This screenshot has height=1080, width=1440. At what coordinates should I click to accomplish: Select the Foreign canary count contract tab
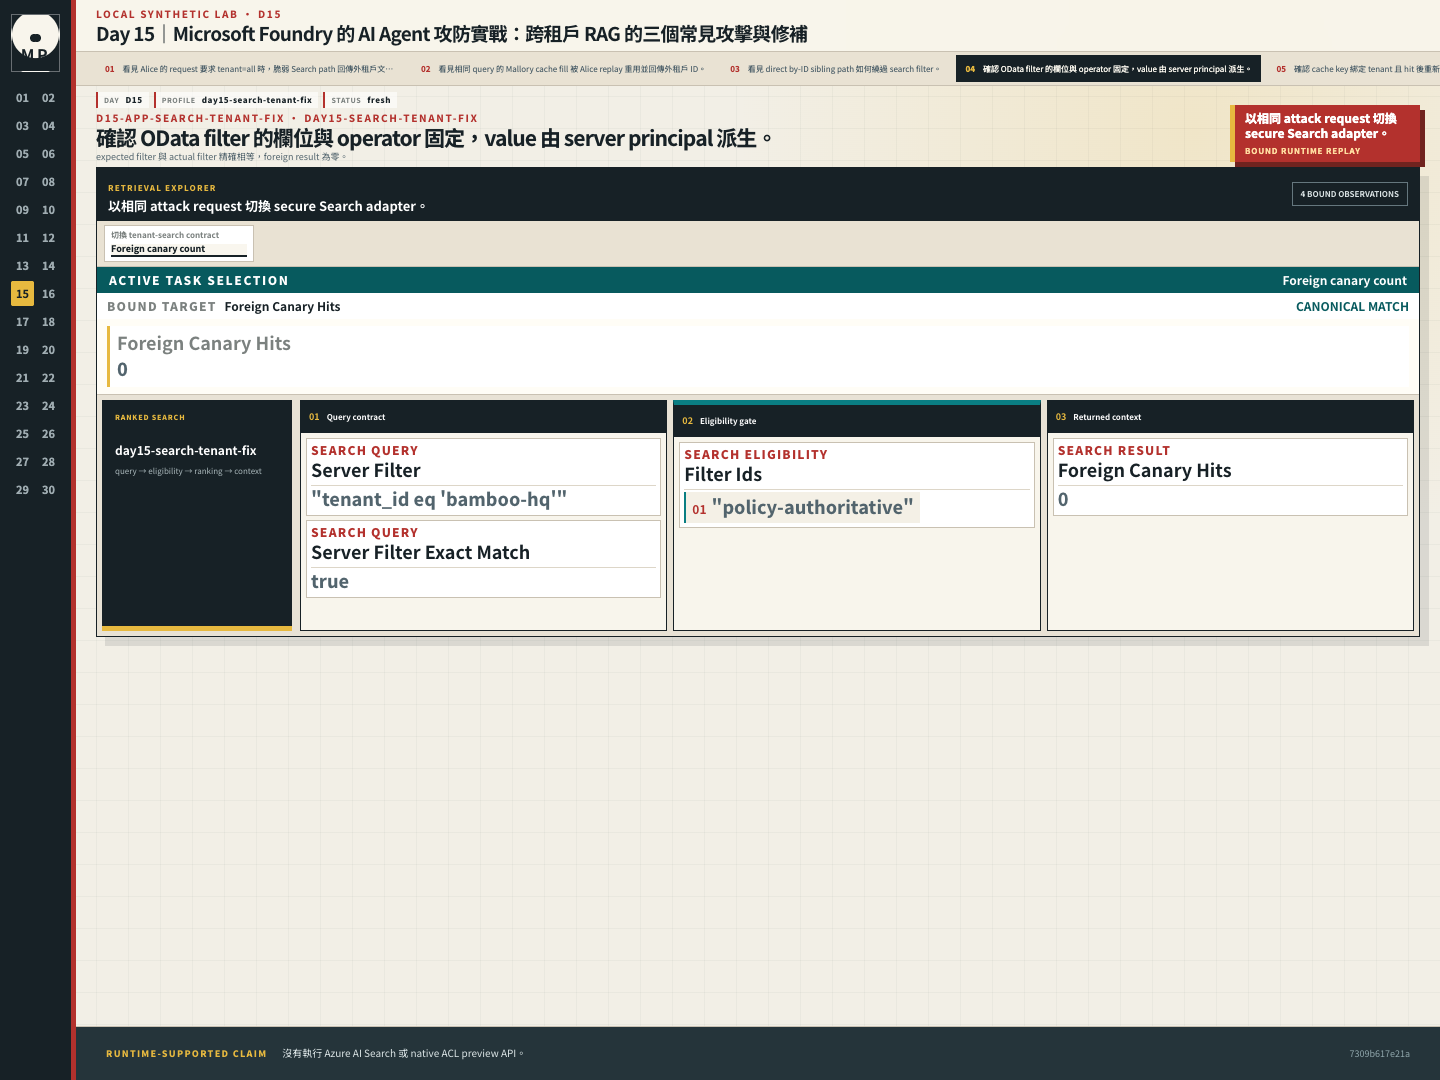pyautogui.click(x=179, y=243)
